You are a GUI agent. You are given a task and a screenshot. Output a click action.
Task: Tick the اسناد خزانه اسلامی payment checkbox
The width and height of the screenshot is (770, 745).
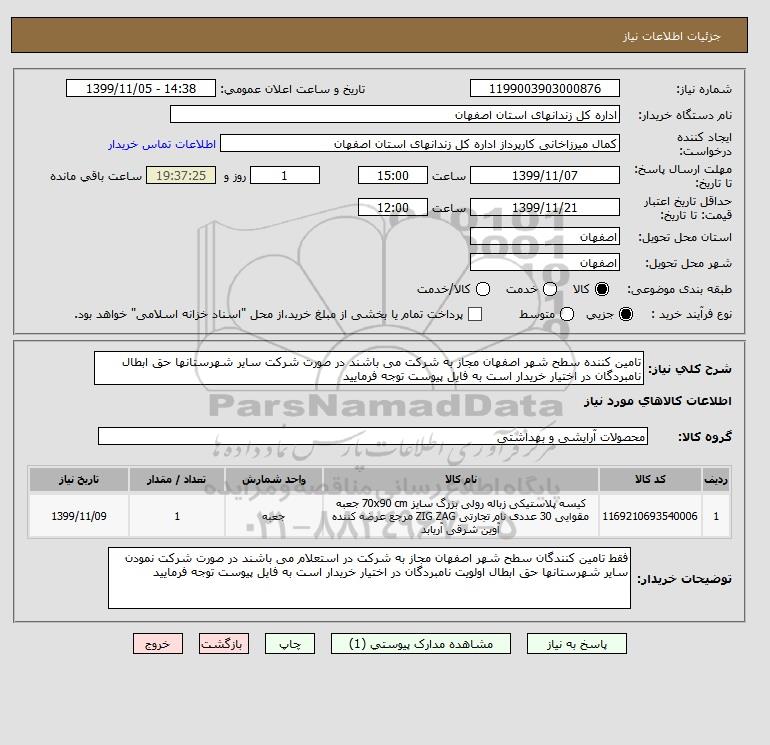coord(475,314)
